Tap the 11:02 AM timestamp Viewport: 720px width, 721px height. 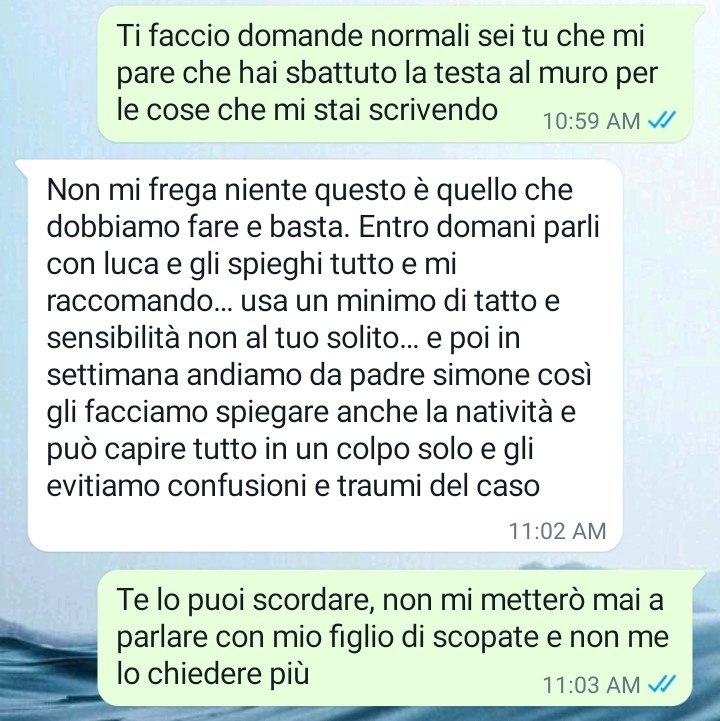click(557, 531)
